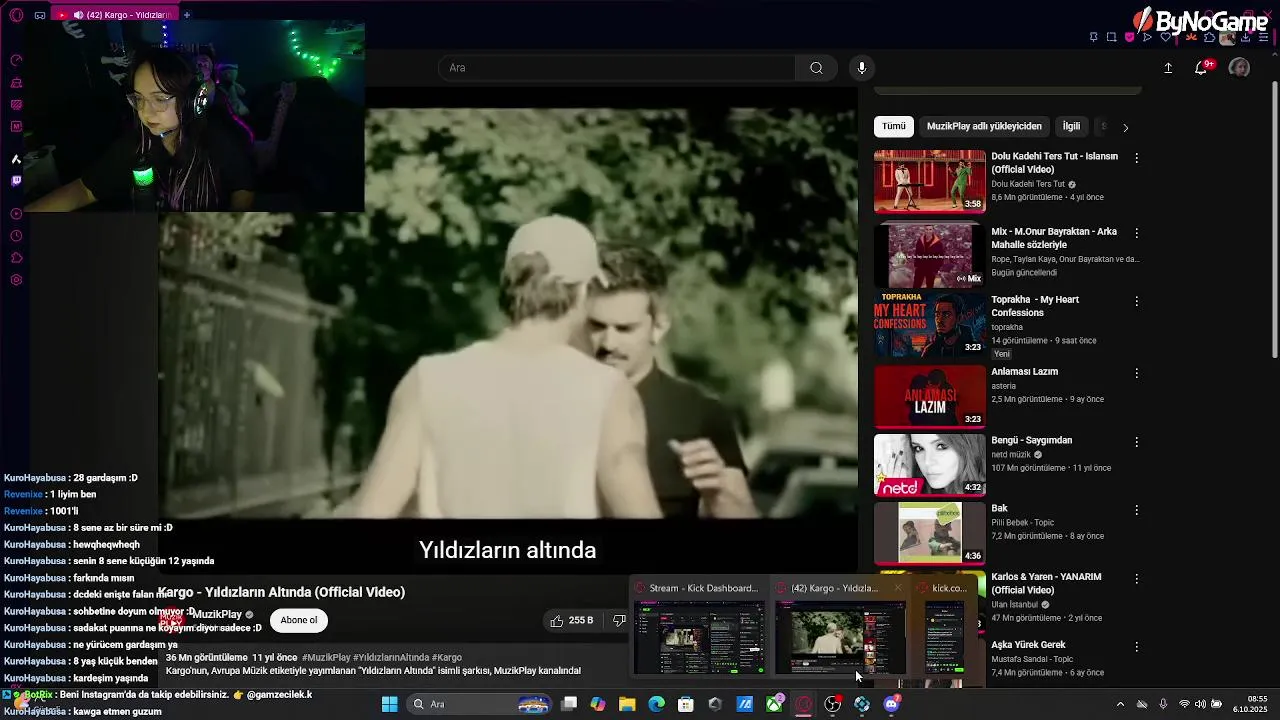Click the heart bookmark icon in toolbar
1280x720 pixels.
coord(1165,37)
